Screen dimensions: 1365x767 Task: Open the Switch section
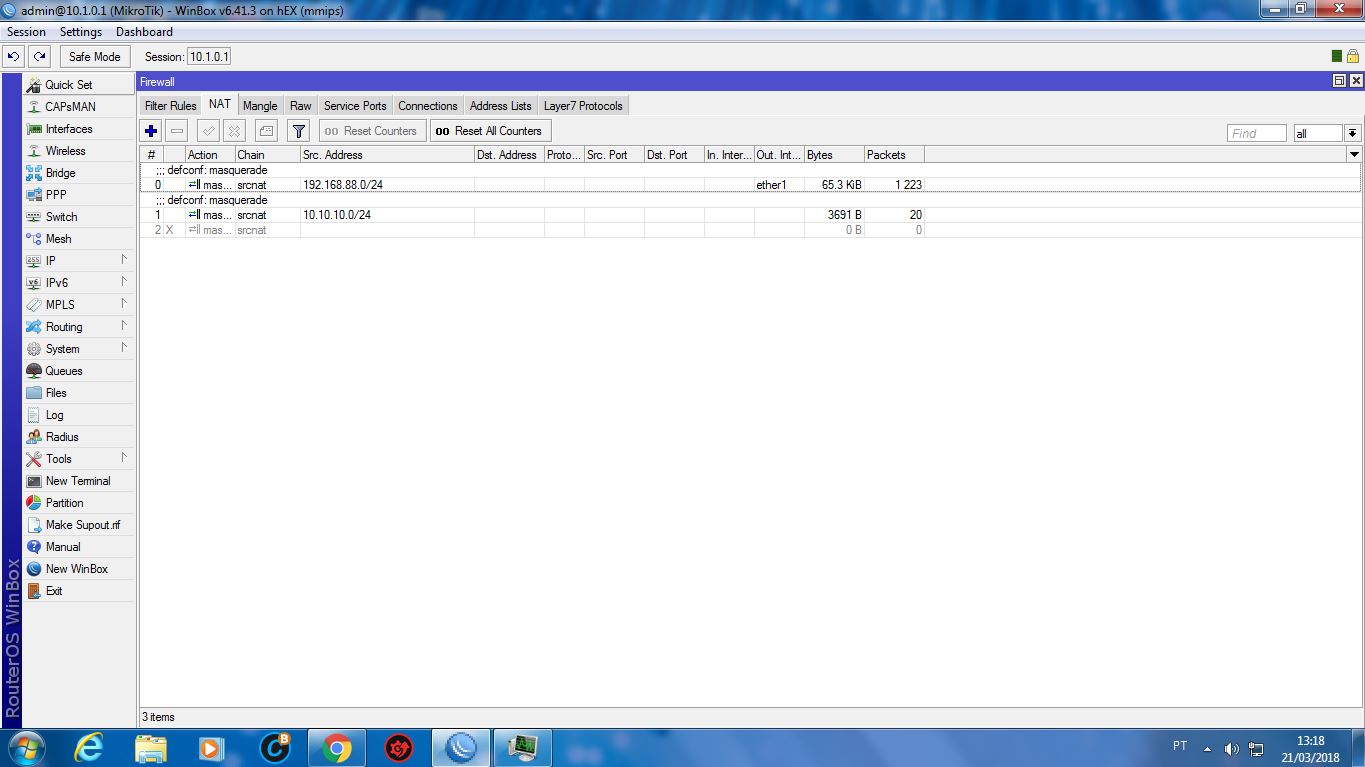click(79, 217)
